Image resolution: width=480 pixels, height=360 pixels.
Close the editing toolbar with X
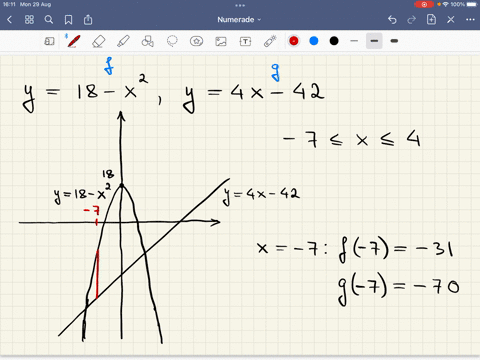(x=451, y=20)
